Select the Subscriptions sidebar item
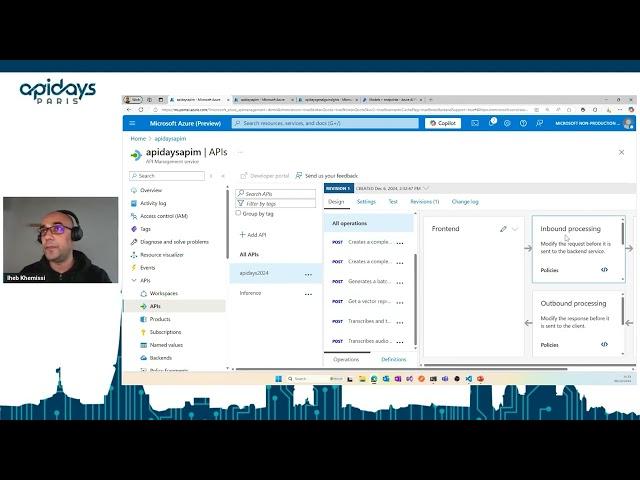Viewport: 640px width, 480px height. (165, 332)
